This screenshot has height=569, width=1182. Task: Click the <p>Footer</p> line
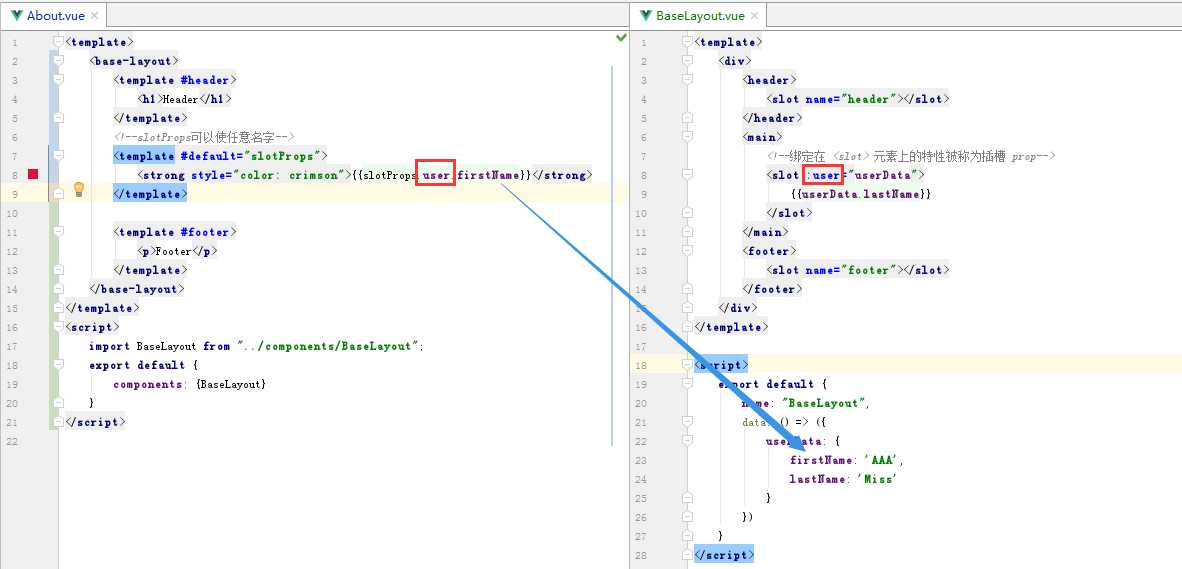(177, 251)
